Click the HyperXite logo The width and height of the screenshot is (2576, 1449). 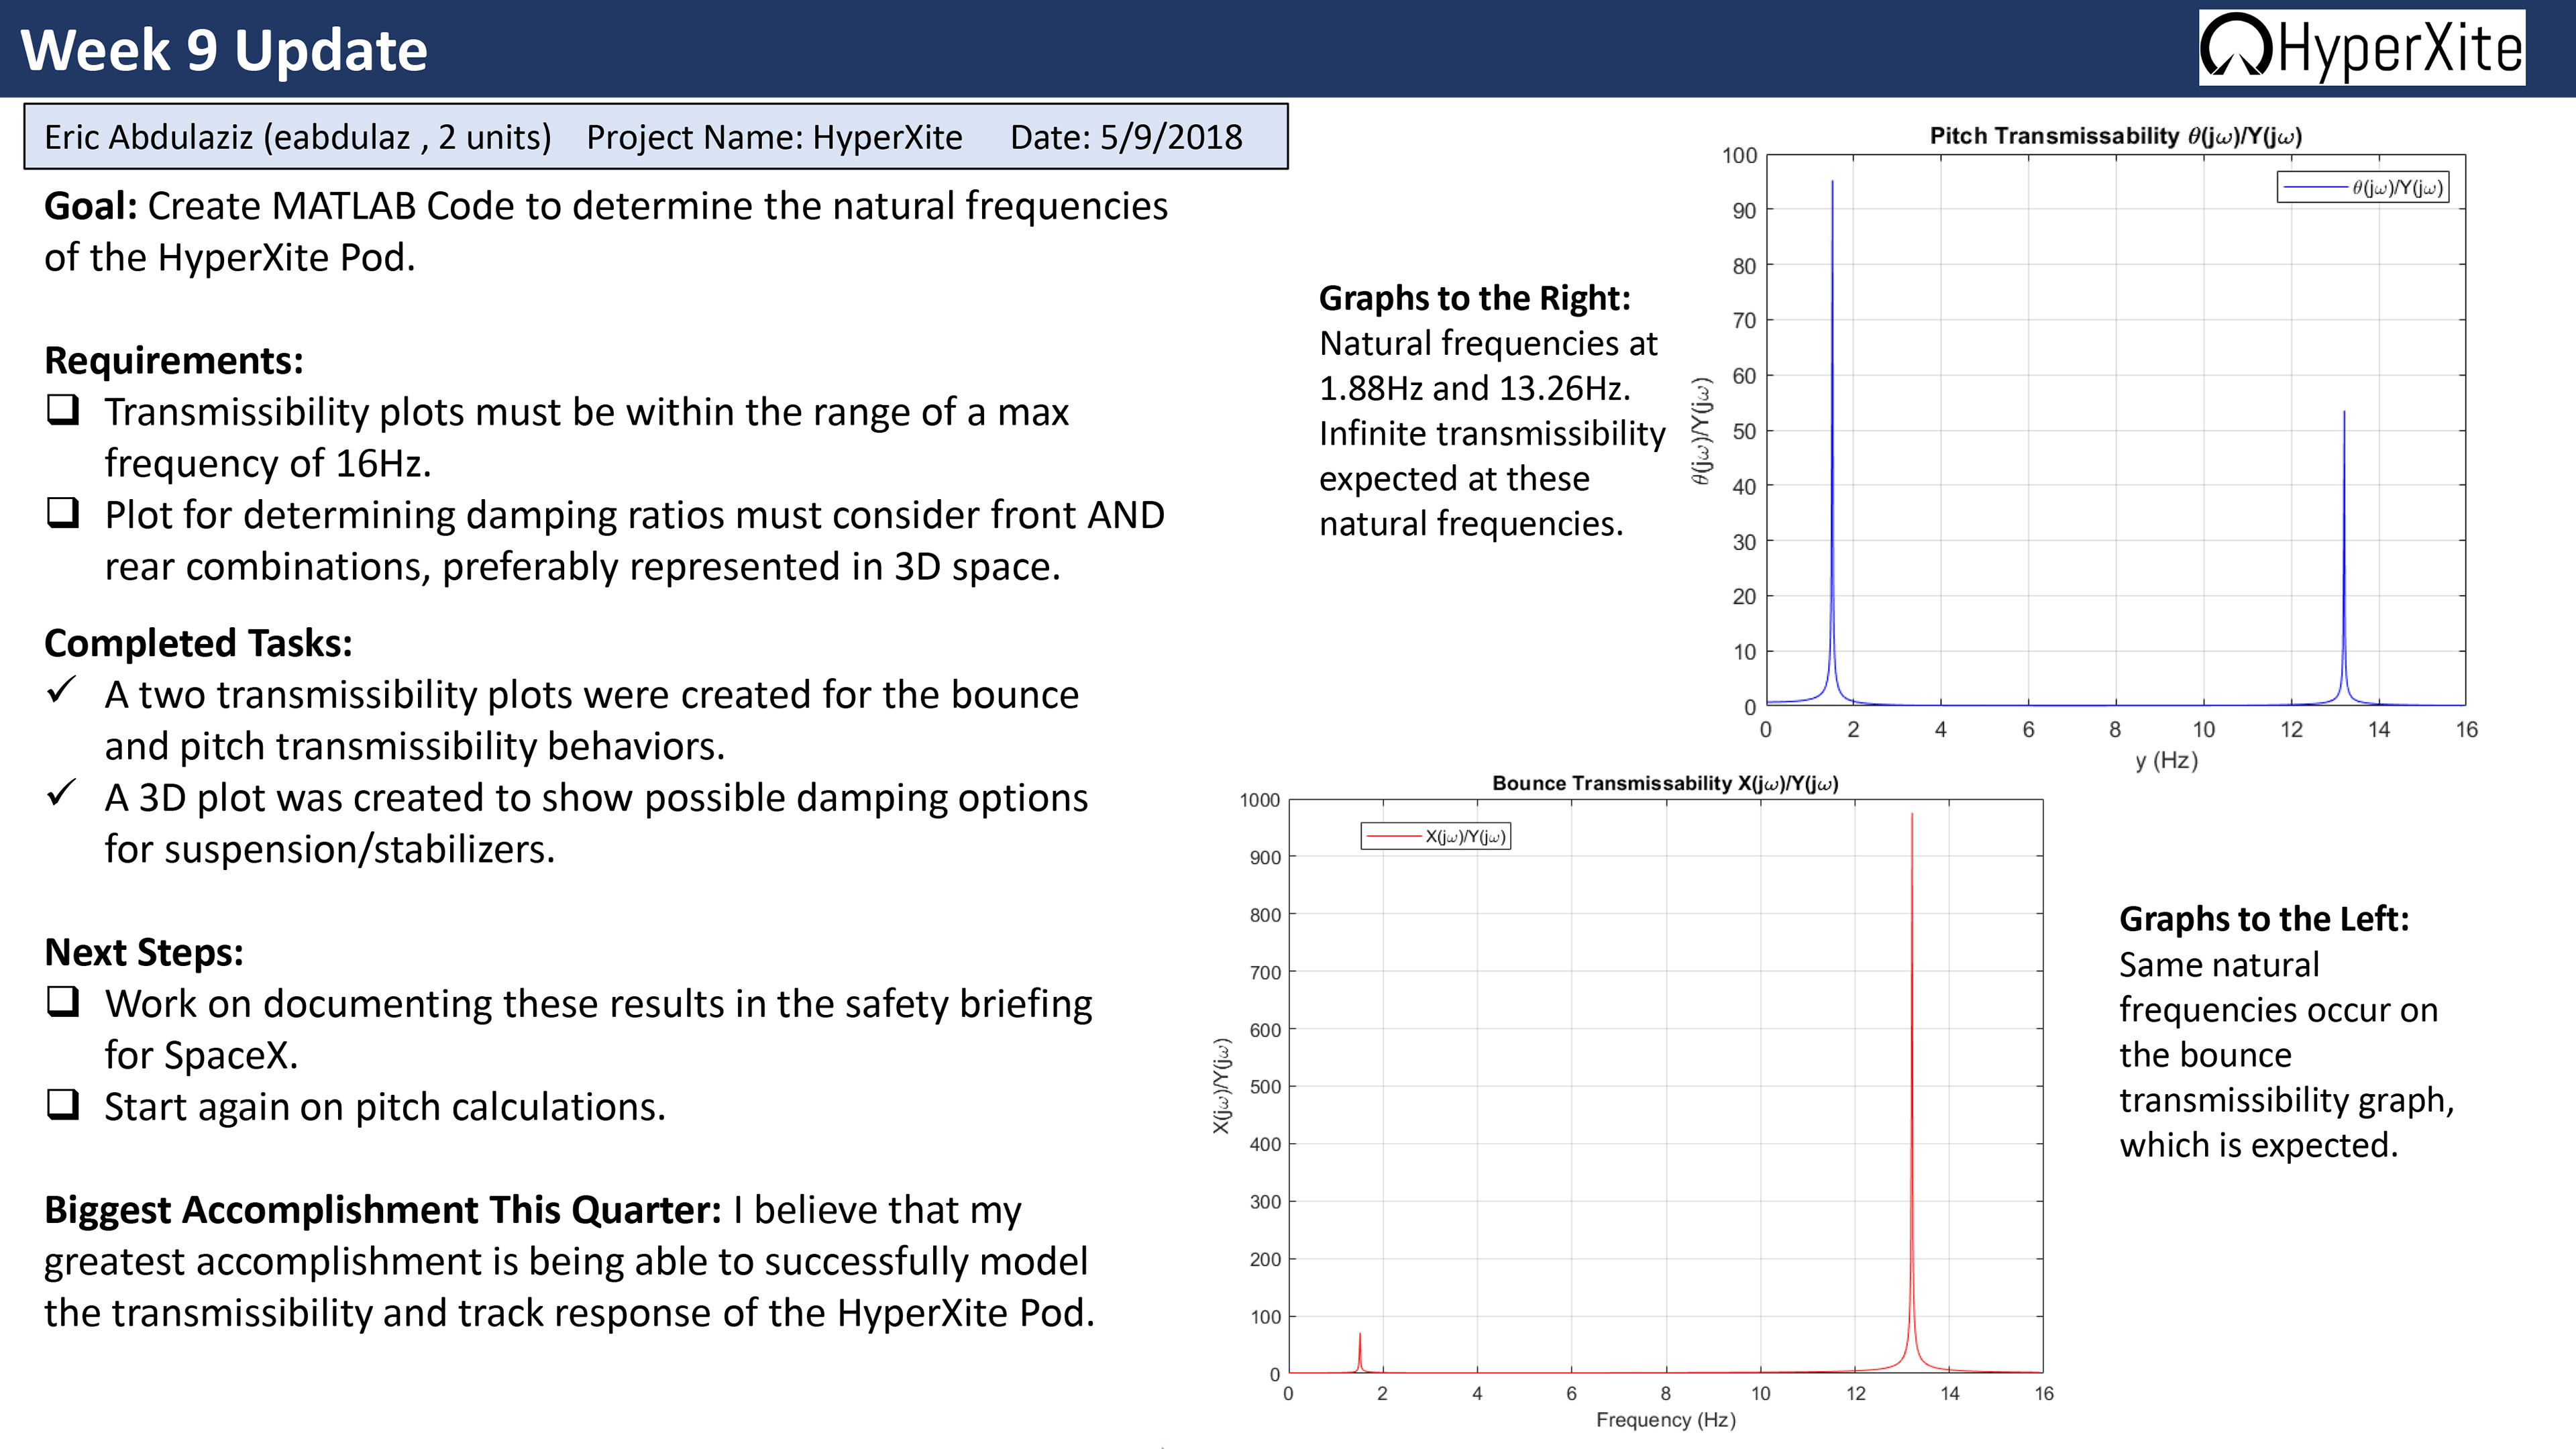click(2361, 47)
